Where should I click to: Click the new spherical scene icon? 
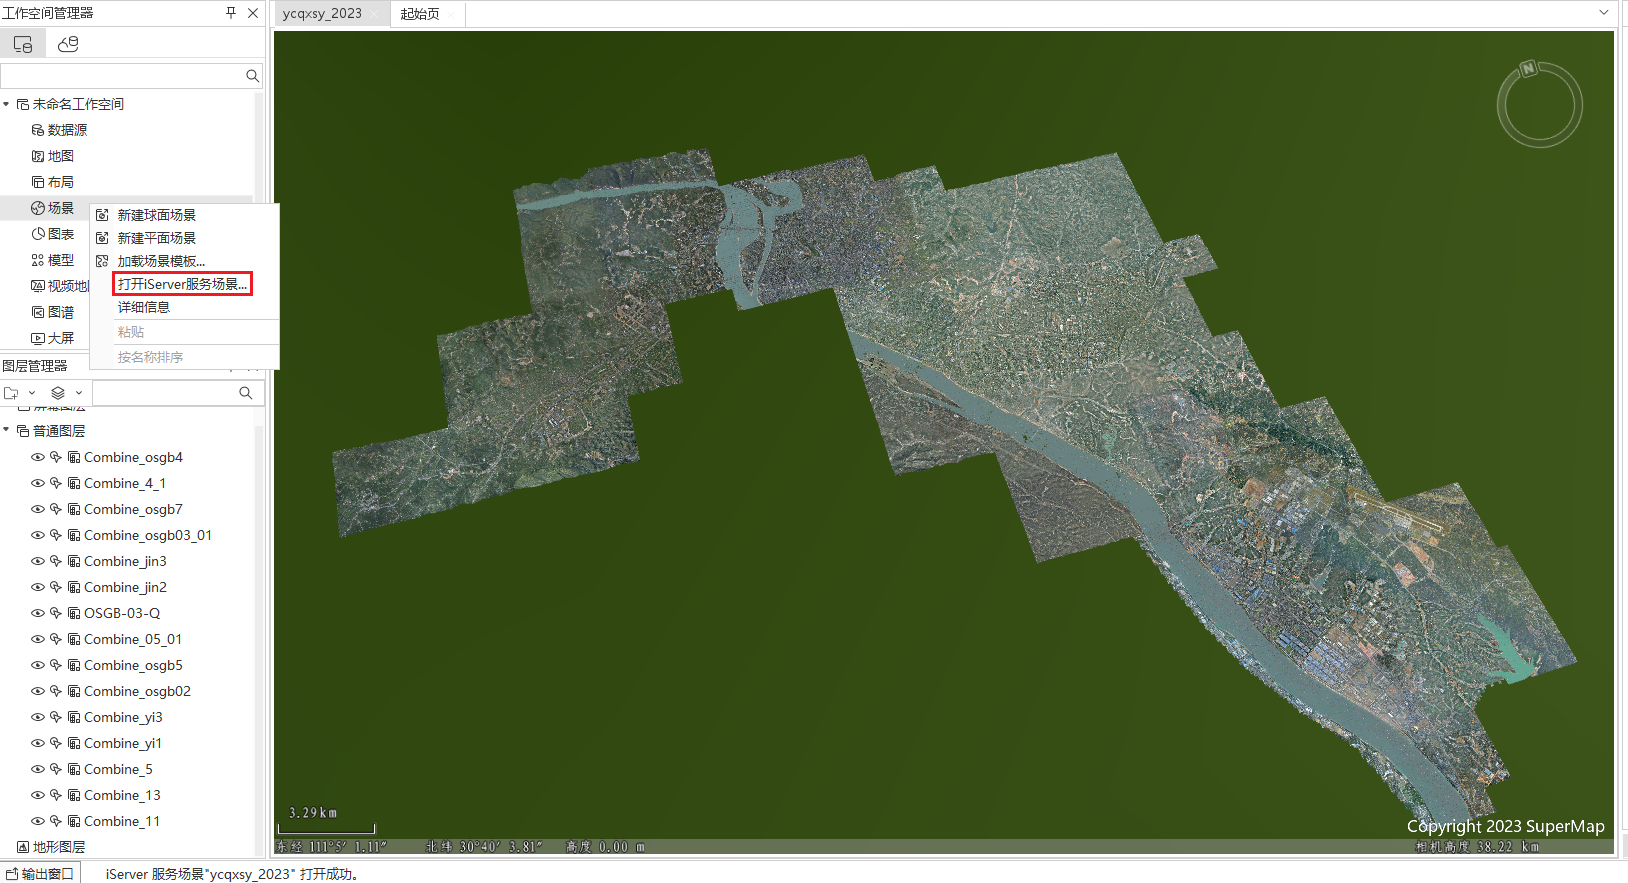coord(102,215)
